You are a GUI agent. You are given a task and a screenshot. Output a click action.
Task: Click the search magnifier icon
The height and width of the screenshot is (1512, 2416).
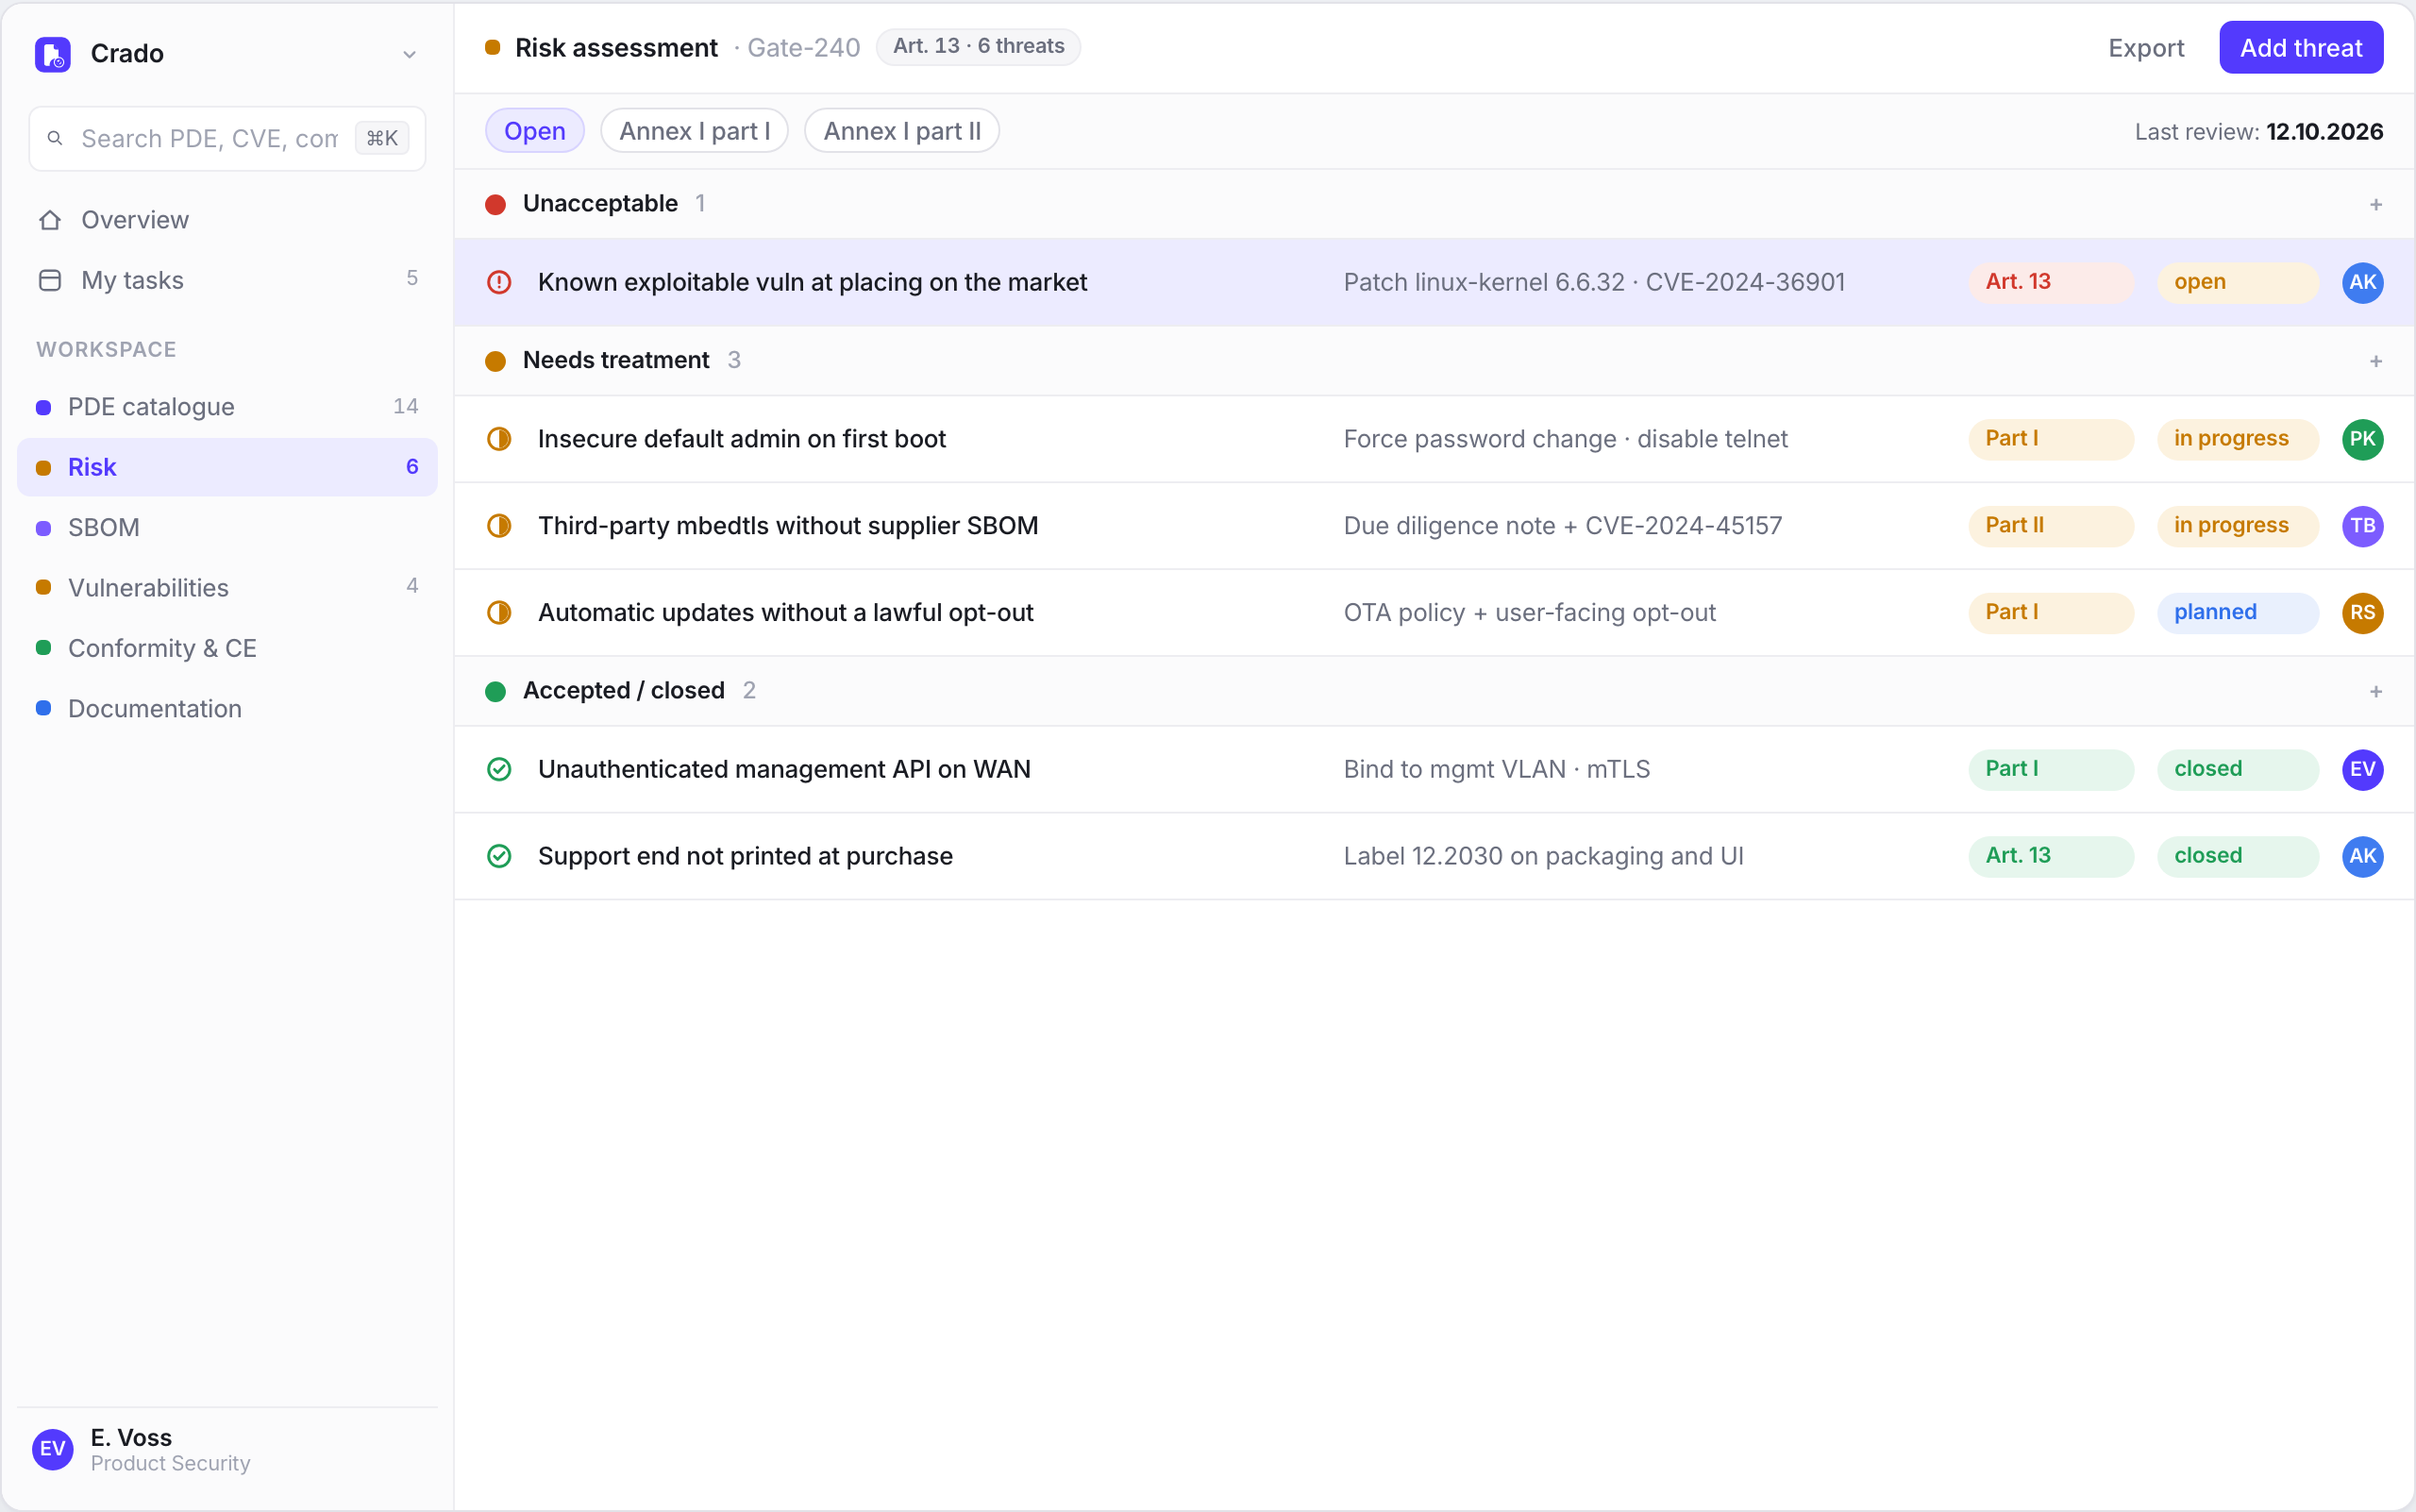coord(55,138)
